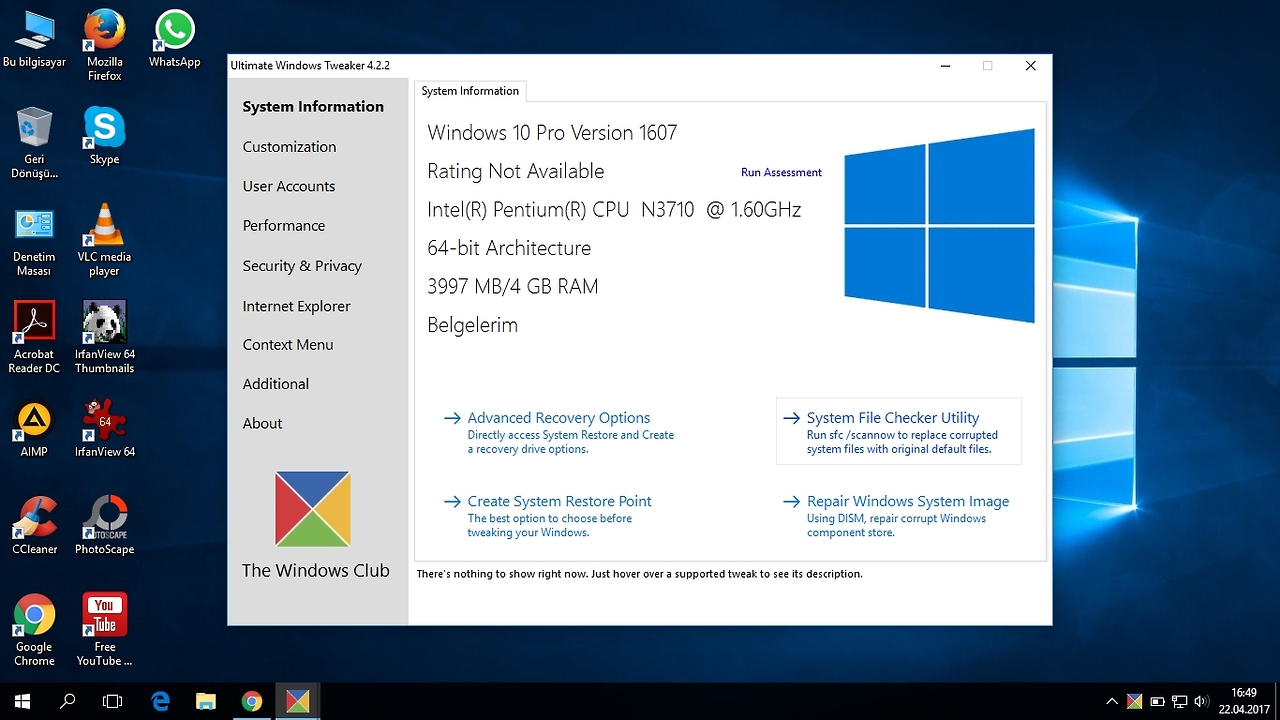Launch System File Checker Utility
The height and width of the screenshot is (720, 1280).
[898, 432]
